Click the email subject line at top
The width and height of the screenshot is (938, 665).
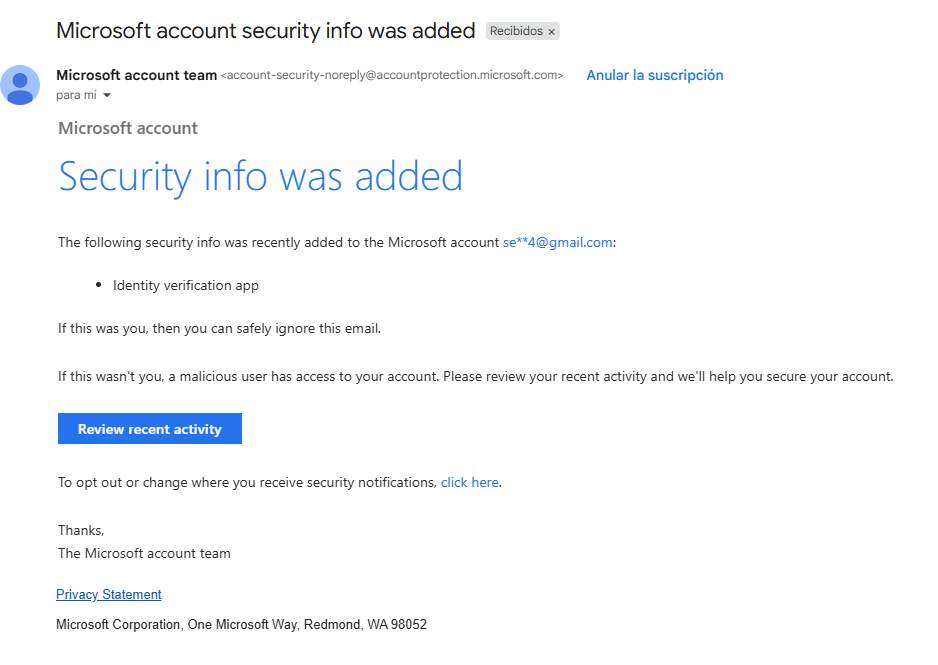(265, 30)
